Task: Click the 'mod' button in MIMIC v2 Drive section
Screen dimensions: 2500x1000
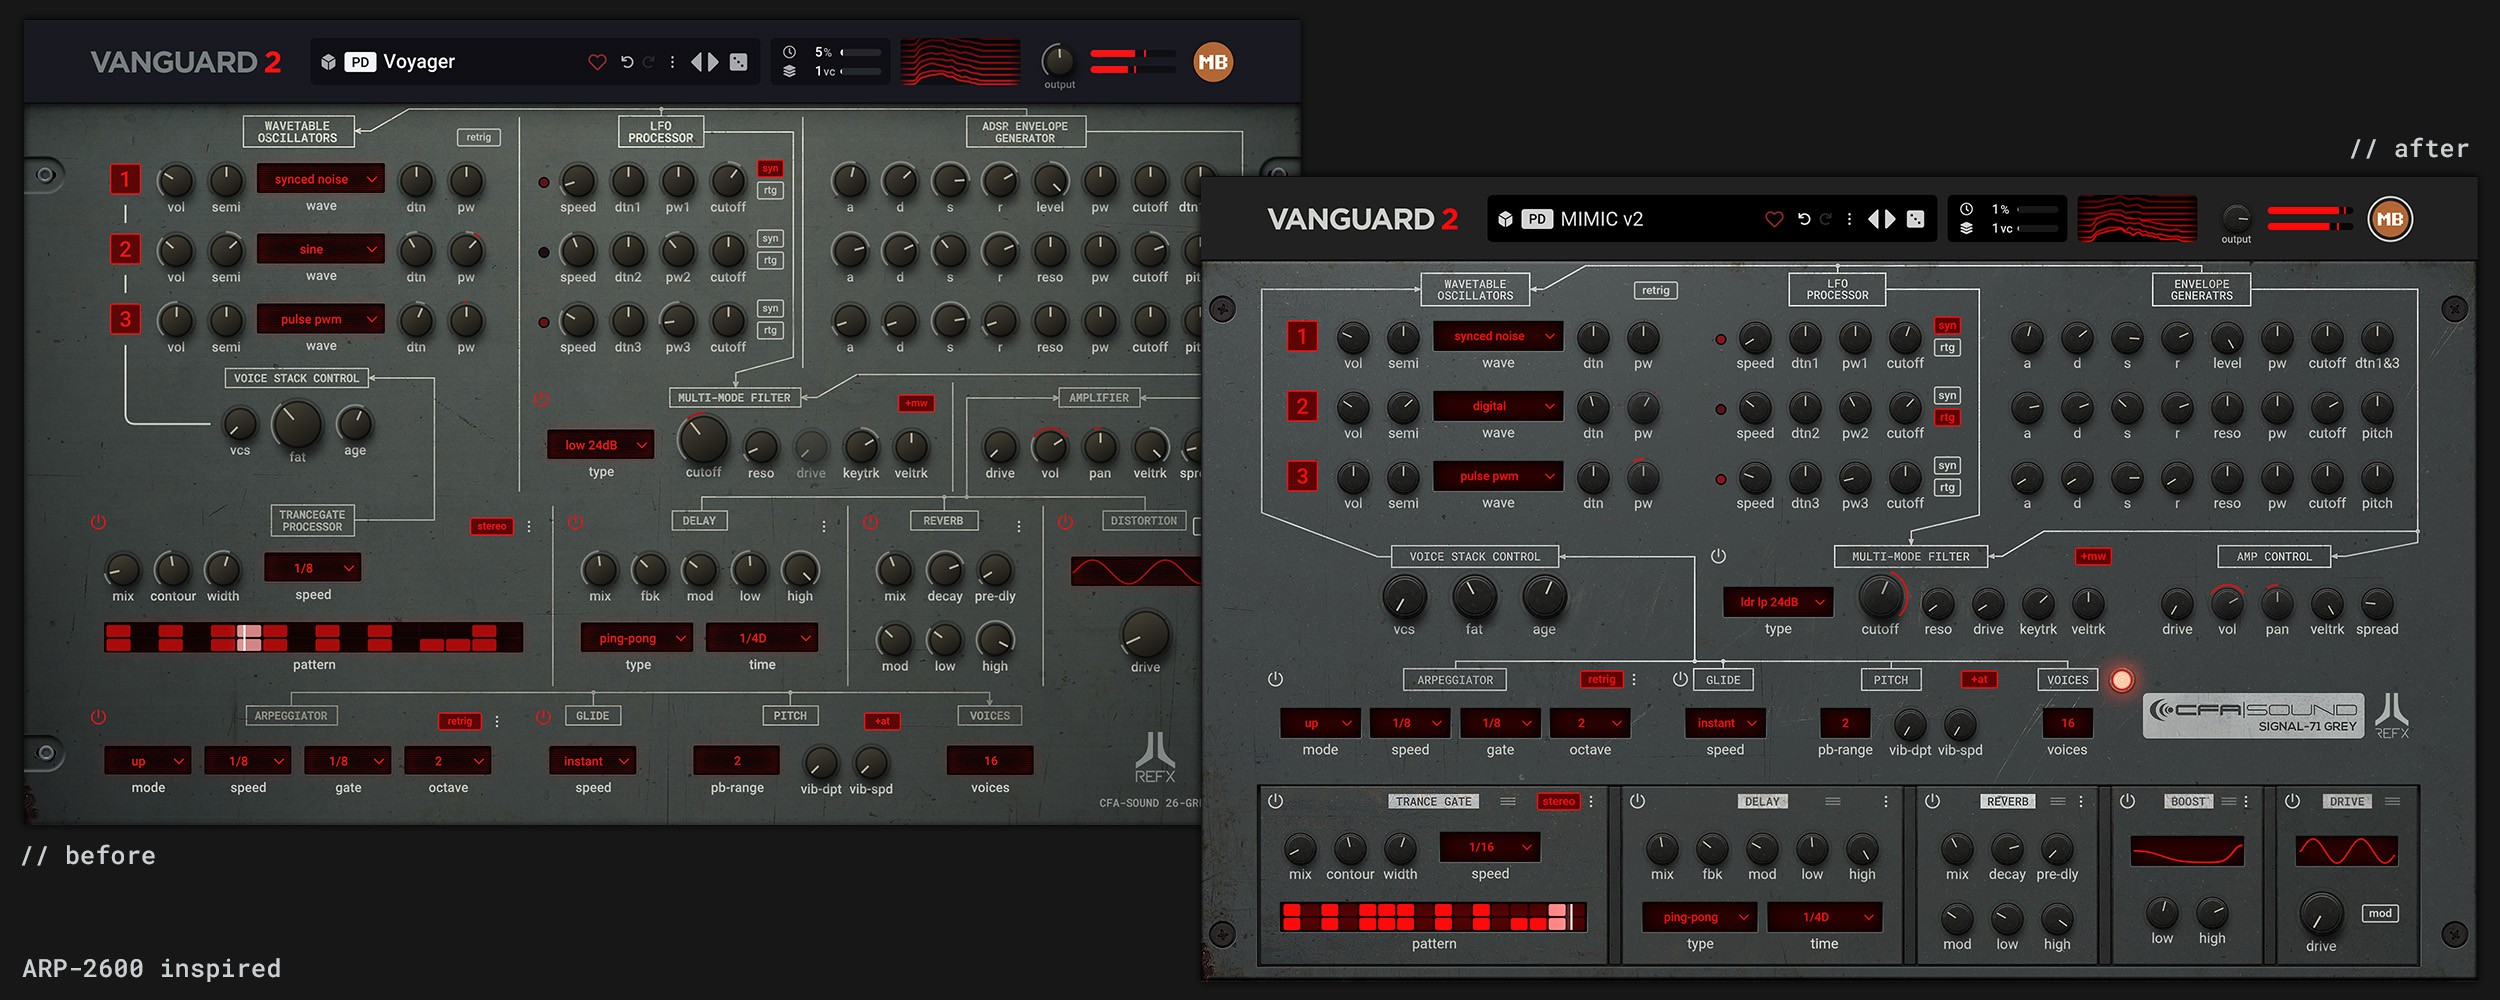Action: click(2380, 913)
